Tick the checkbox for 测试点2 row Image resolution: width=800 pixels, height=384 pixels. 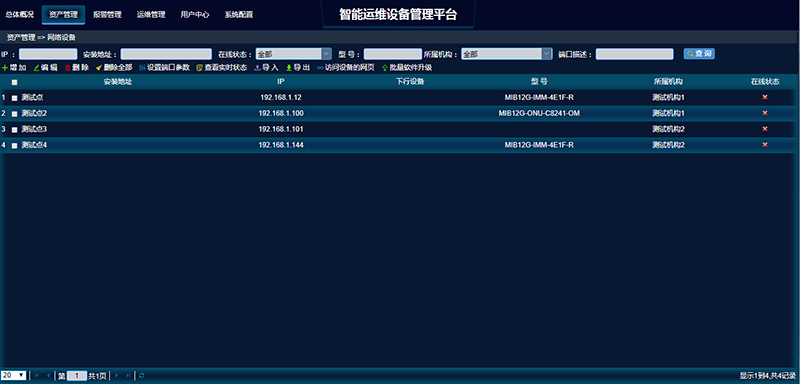click(14, 114)
